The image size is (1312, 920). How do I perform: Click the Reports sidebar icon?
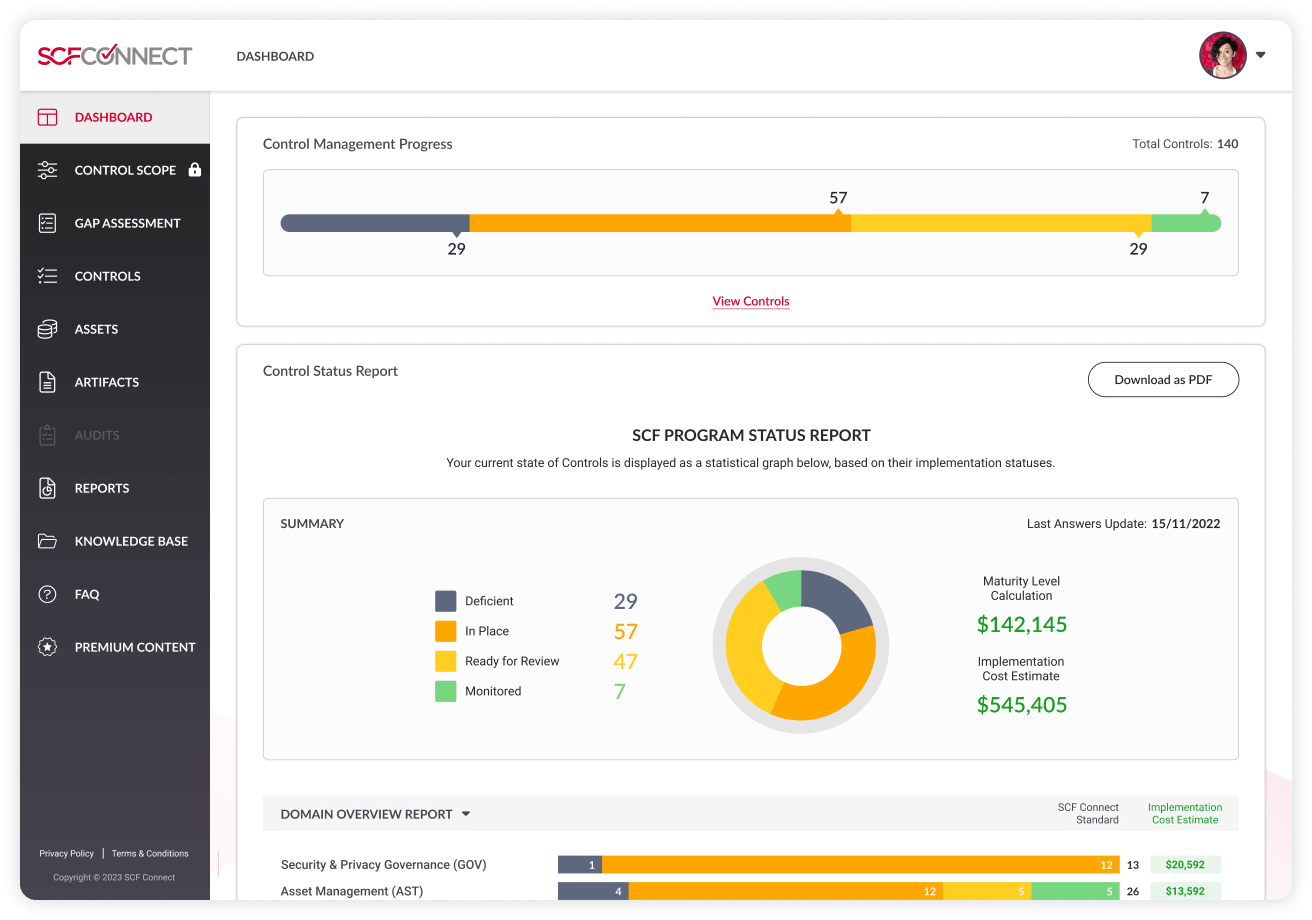[x=47, y=488]
